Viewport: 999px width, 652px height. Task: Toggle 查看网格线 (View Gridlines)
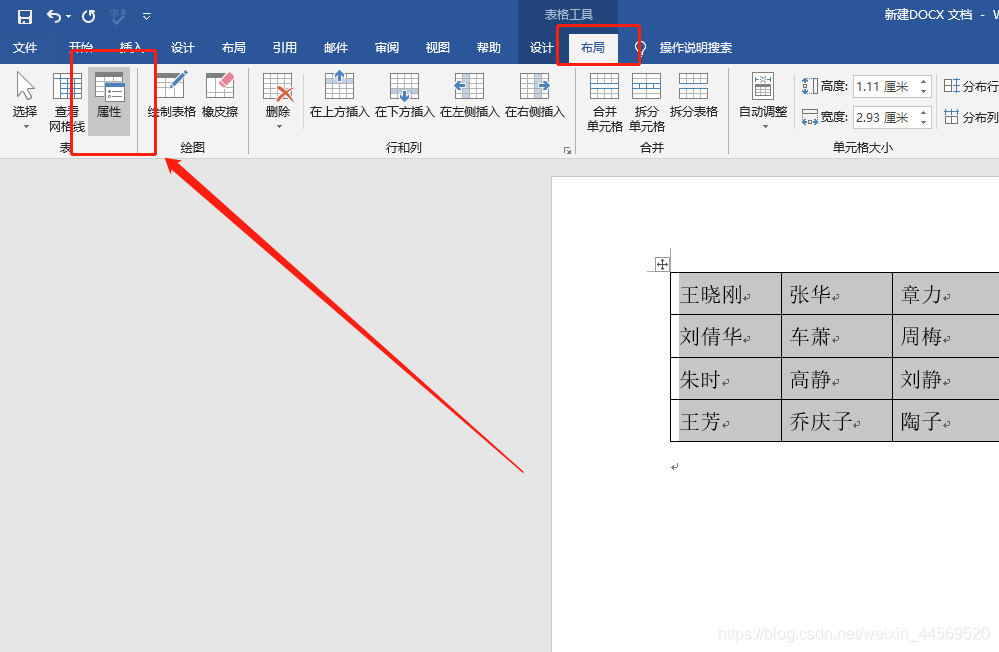(x=67, y=101)
